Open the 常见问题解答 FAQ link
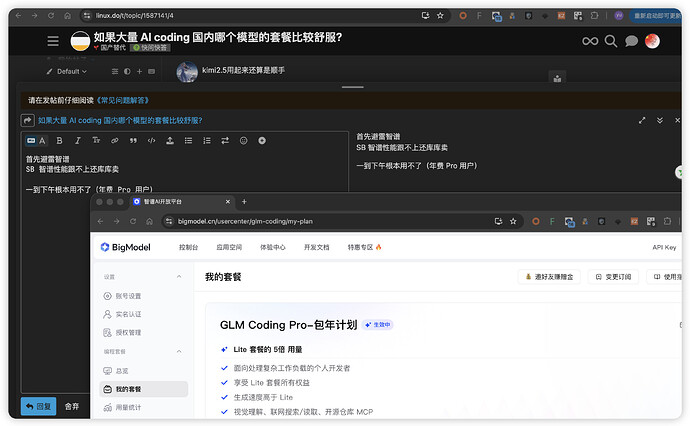690x426 pixels. (x=122, y=100)
